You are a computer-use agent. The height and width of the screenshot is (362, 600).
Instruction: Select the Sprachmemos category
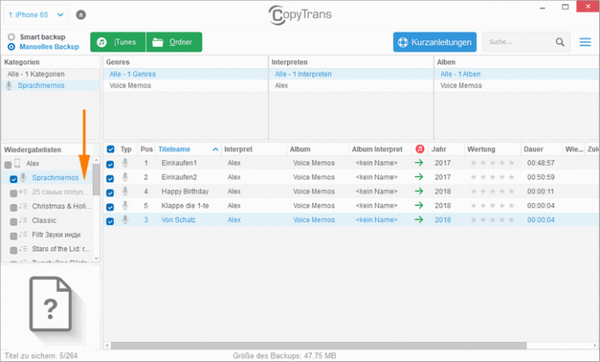(51, 85)
